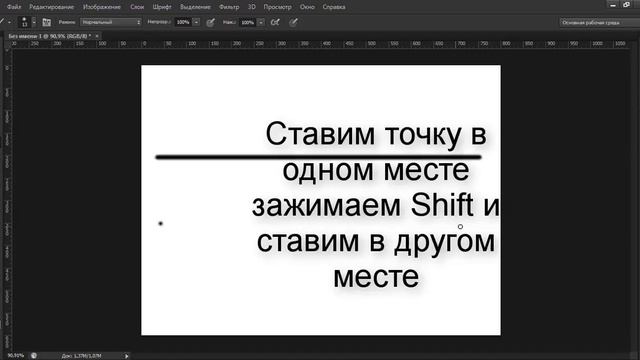Click the zoom percentage field in status bar

pos(16,356)
